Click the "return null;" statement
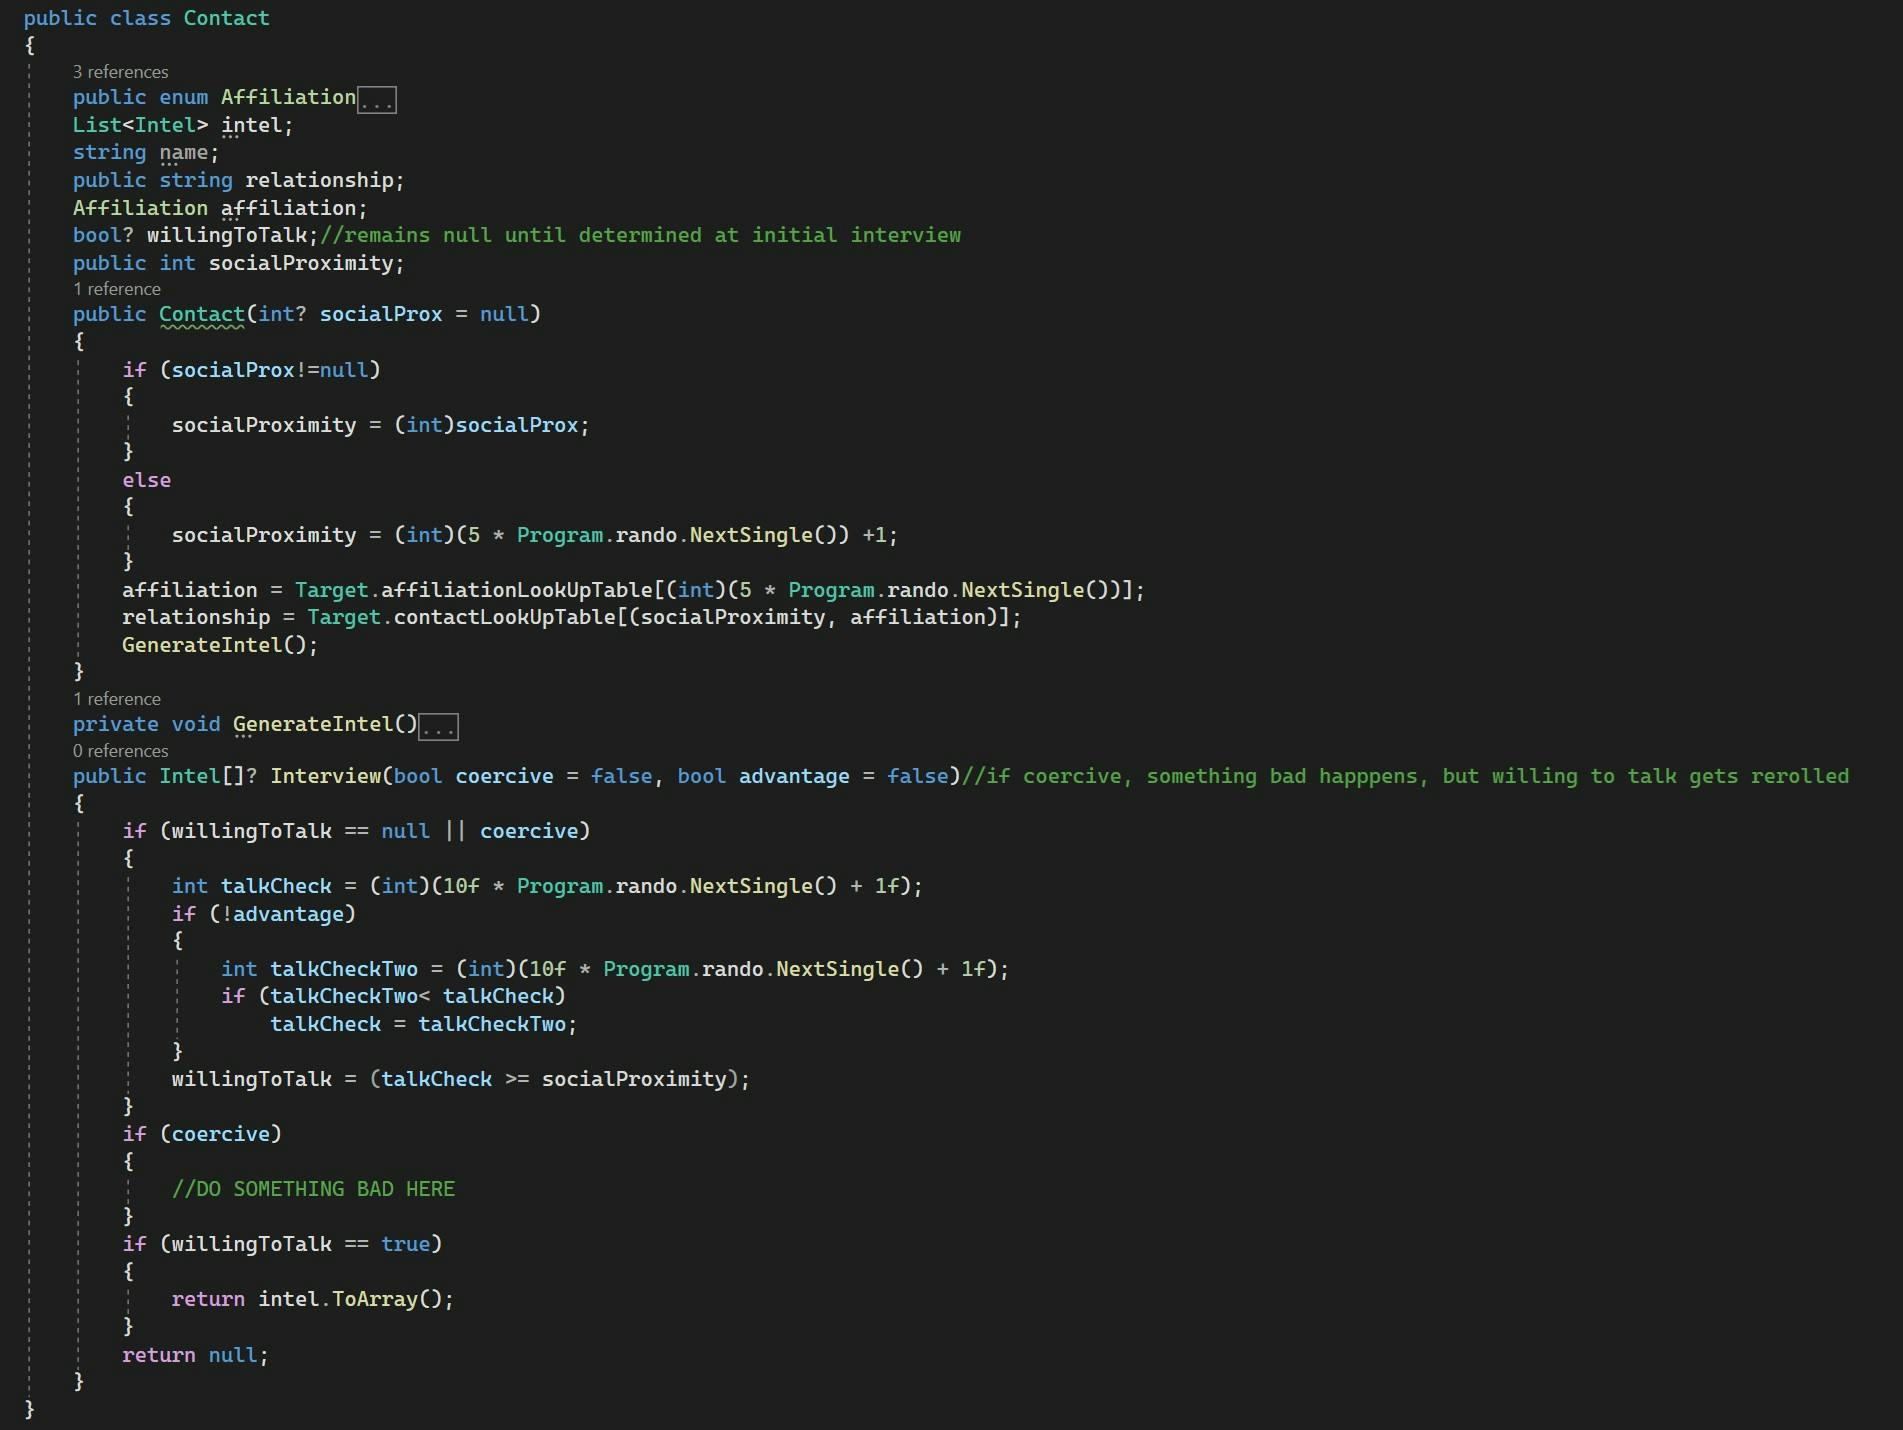 click(x=195, y=1355)
